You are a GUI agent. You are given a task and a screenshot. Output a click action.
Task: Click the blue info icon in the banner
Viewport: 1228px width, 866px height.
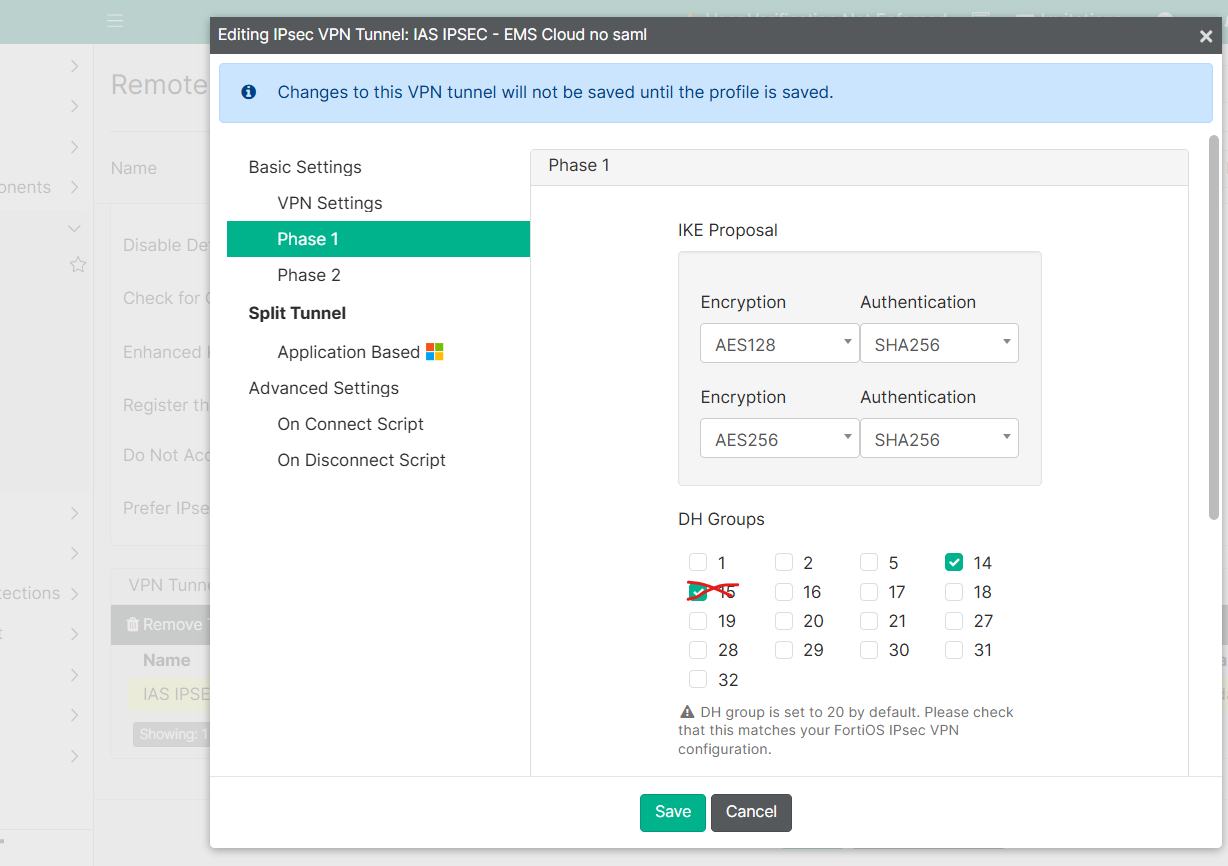click(249, 92)
